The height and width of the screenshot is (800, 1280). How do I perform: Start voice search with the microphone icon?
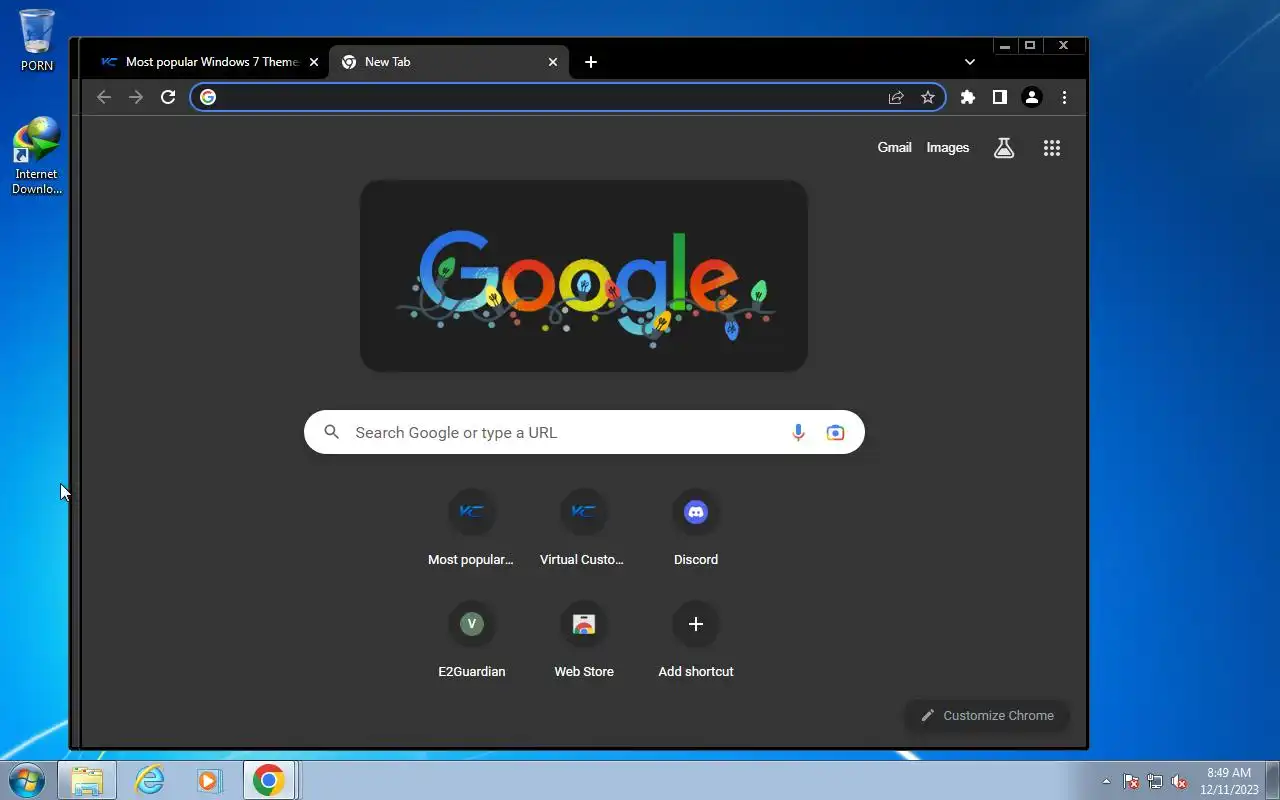tap(798, 433)
